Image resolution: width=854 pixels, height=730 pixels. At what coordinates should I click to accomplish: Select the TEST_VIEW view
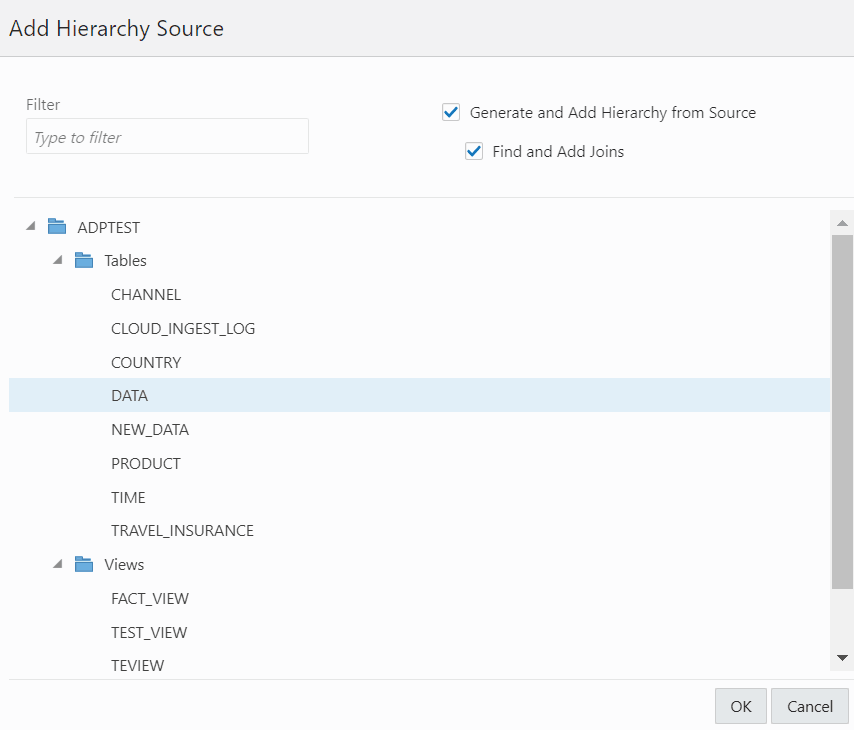pyautogui.click(x=149, y=632)
